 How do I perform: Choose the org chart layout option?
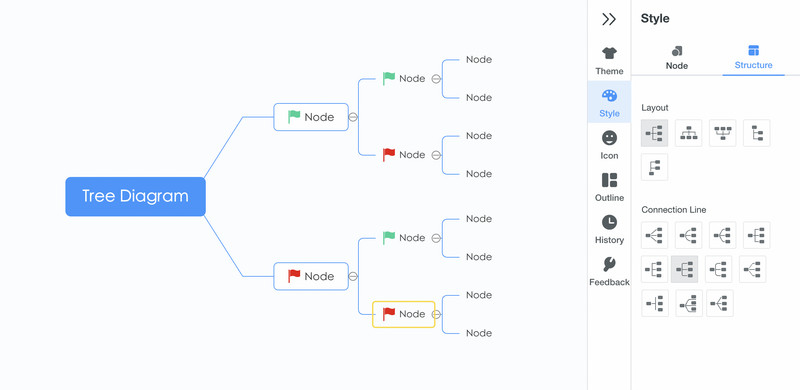(x=688, y=133)
